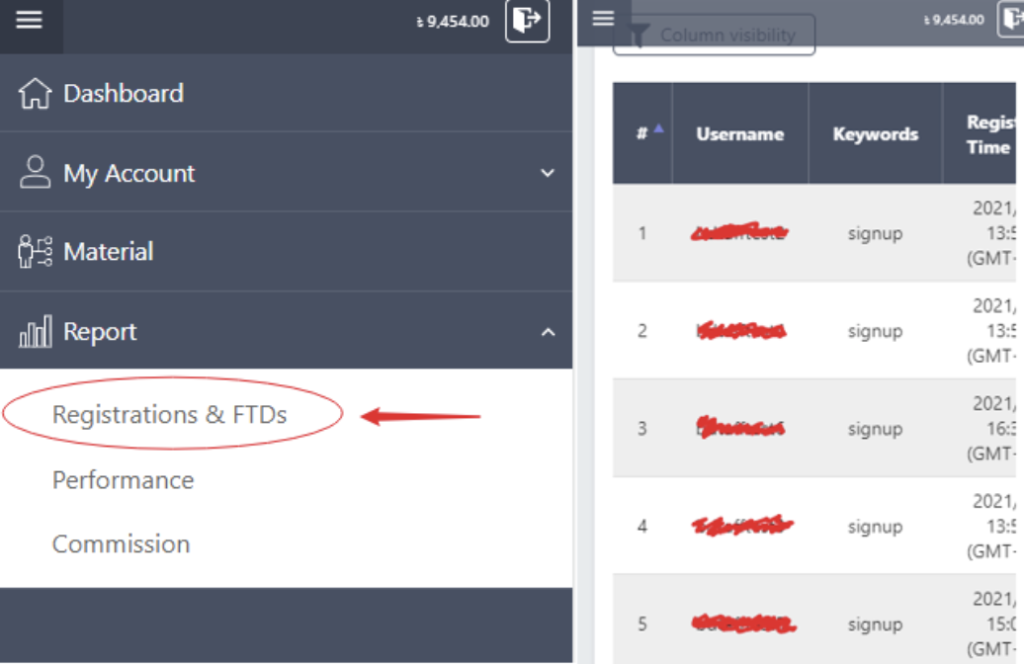Click the Material hierarchy icon
This screenshot has width=1024, height=664.
click(35, 251)
